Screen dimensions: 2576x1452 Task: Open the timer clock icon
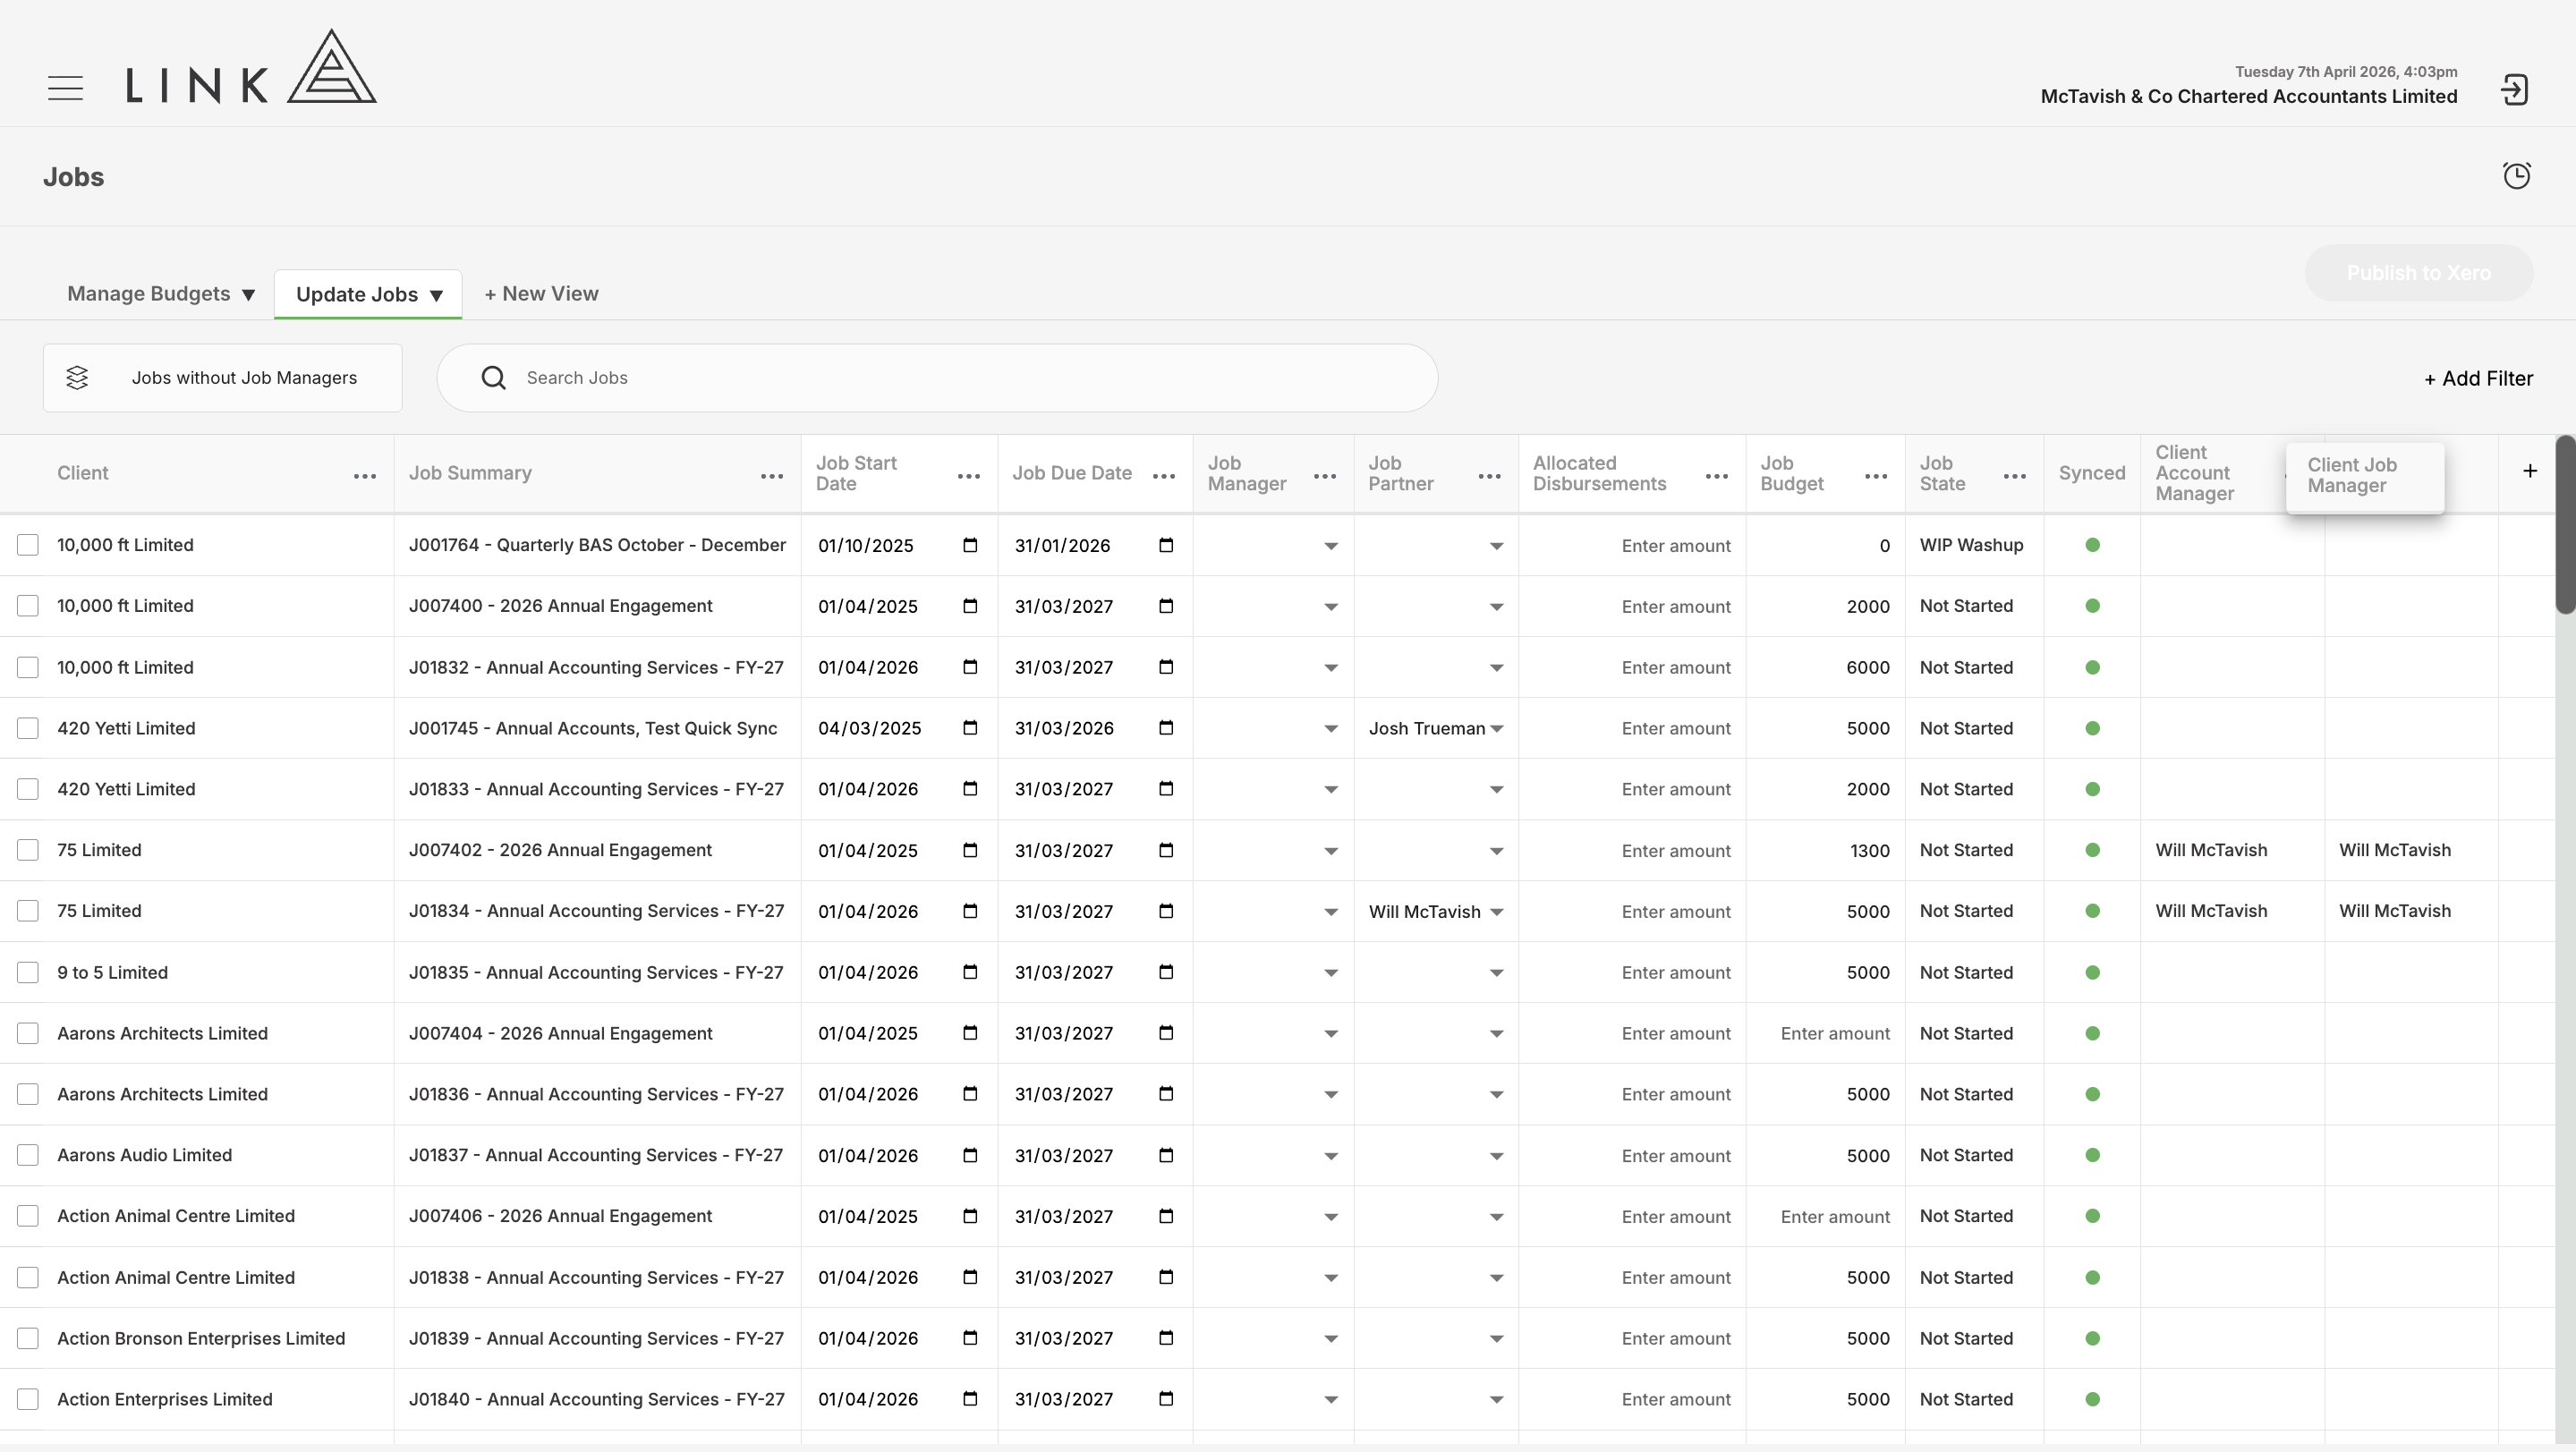coord(2517,175)
